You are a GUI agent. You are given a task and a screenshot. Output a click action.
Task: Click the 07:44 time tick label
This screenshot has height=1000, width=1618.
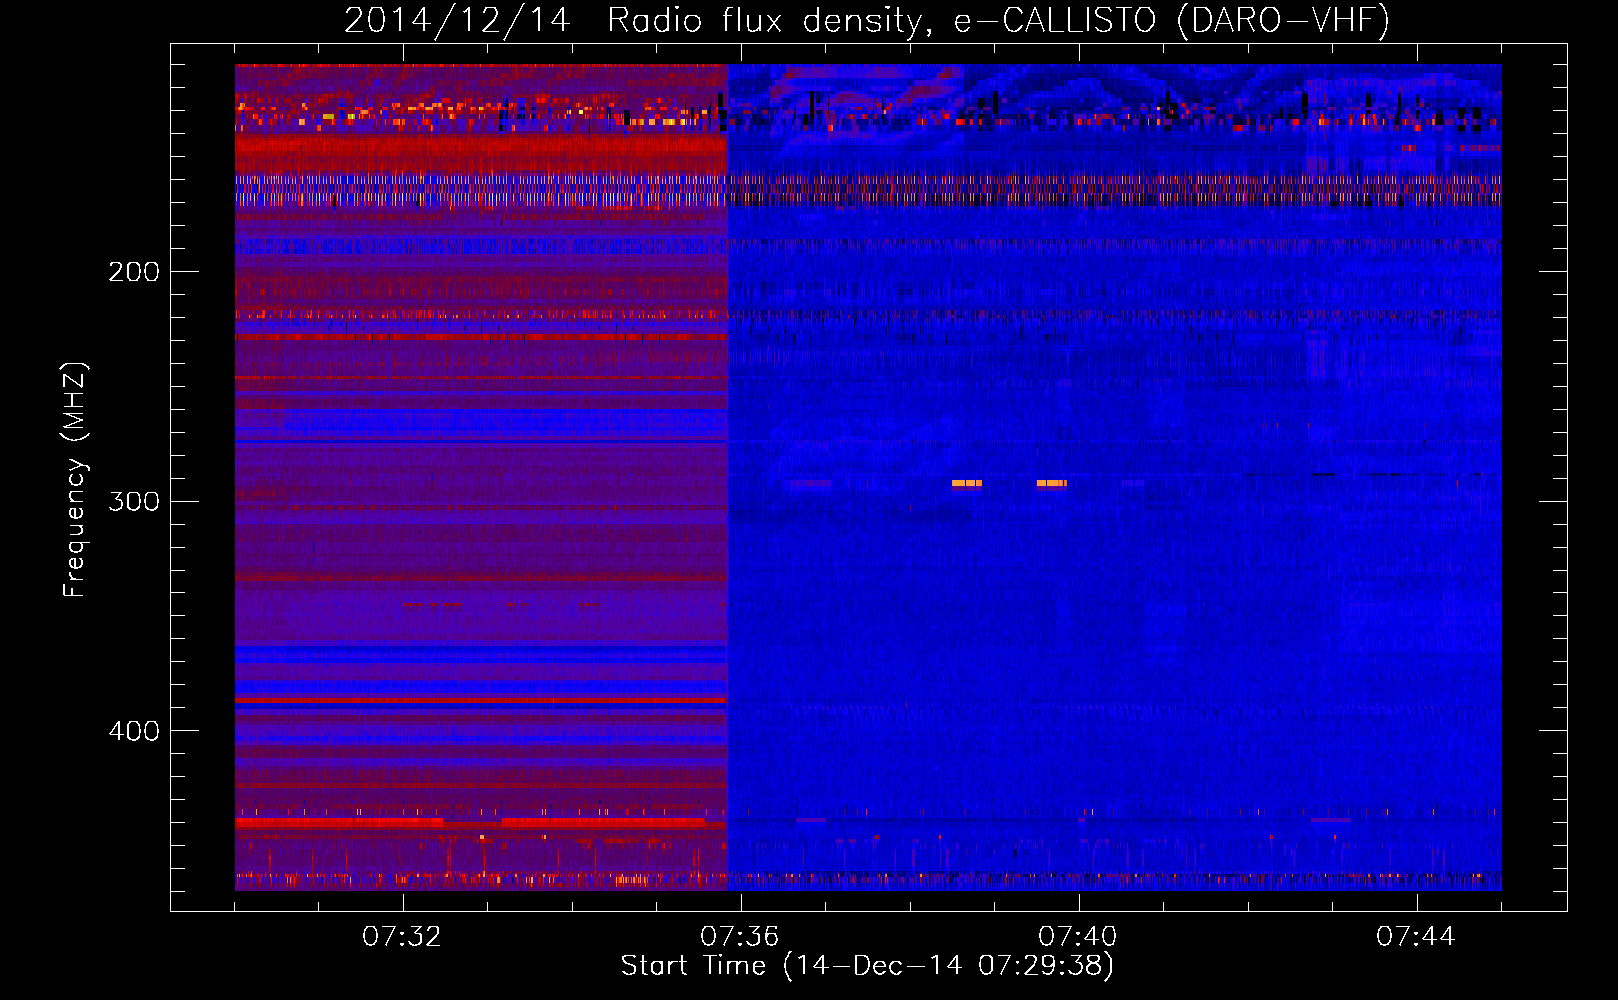point(1416,936)
